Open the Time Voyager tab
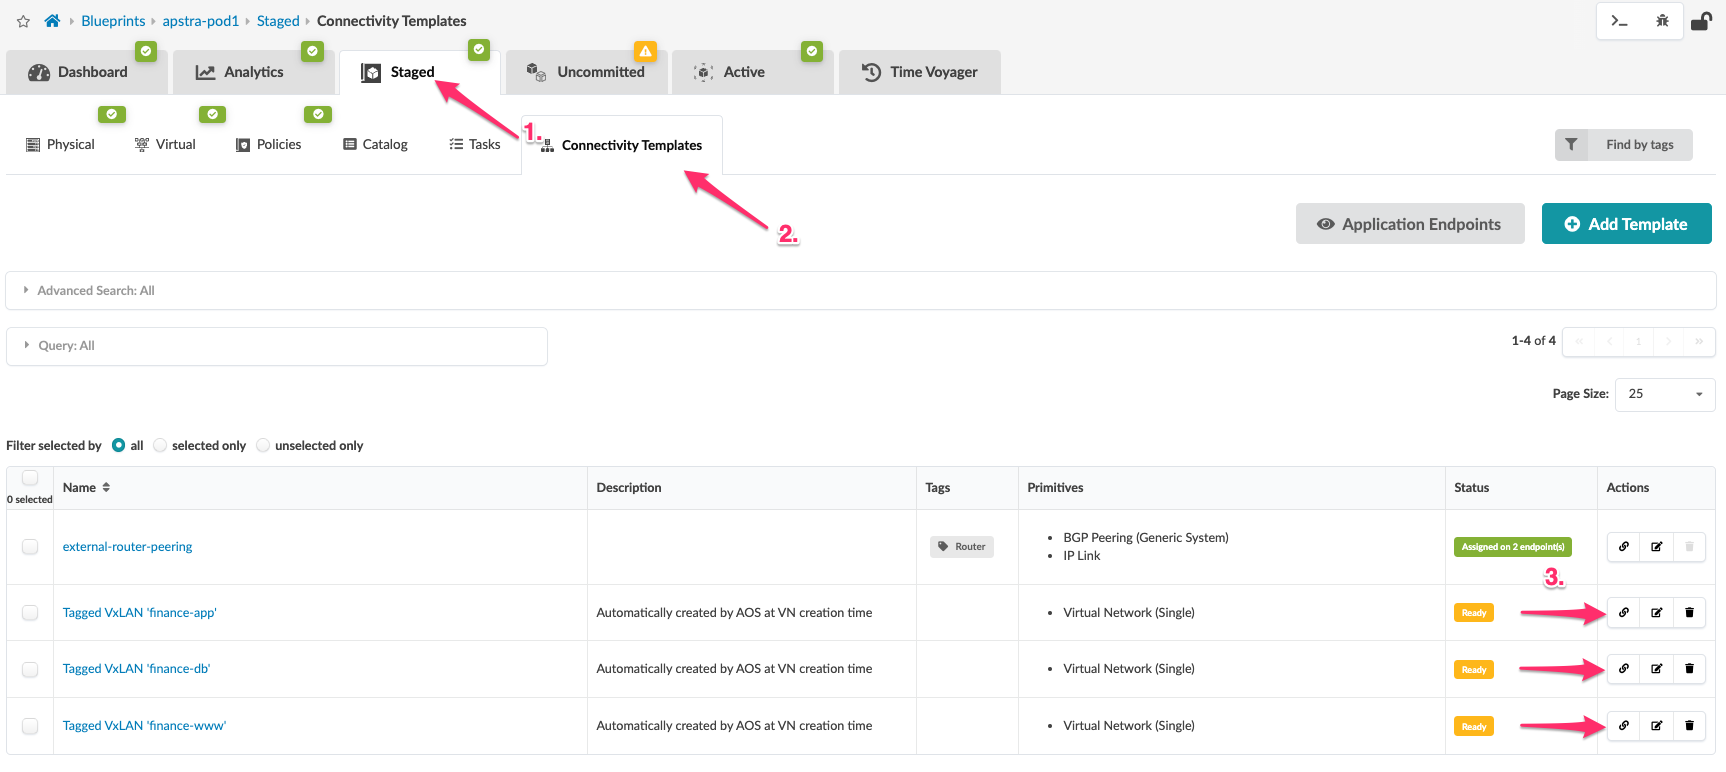1726x772 pixels. click(x=919, y=72)
